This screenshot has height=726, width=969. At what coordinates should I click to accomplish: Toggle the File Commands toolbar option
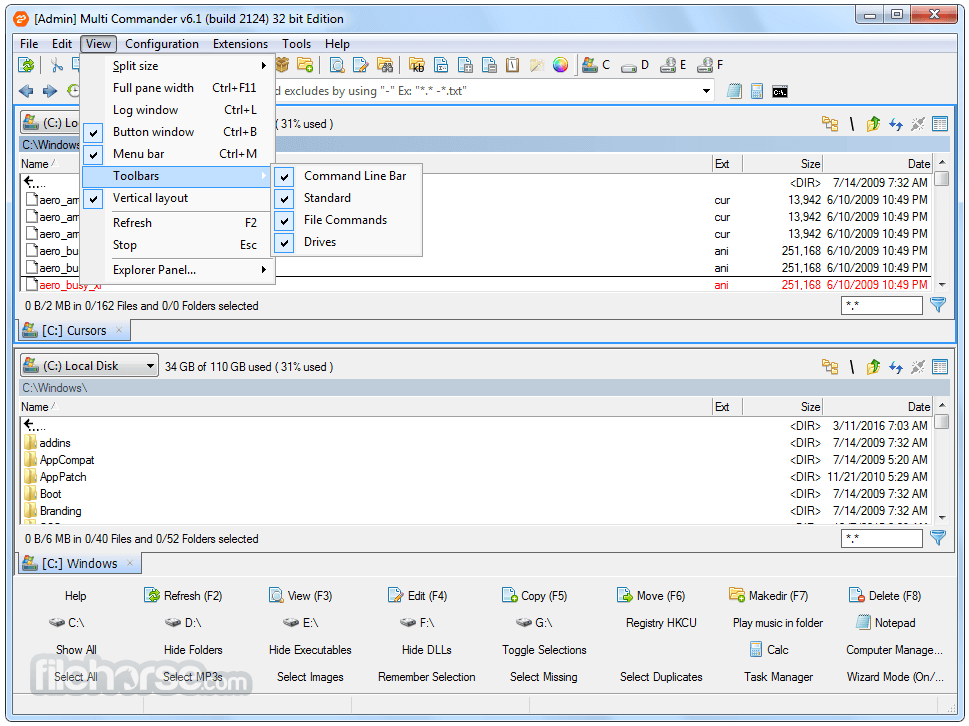[349, 220]
